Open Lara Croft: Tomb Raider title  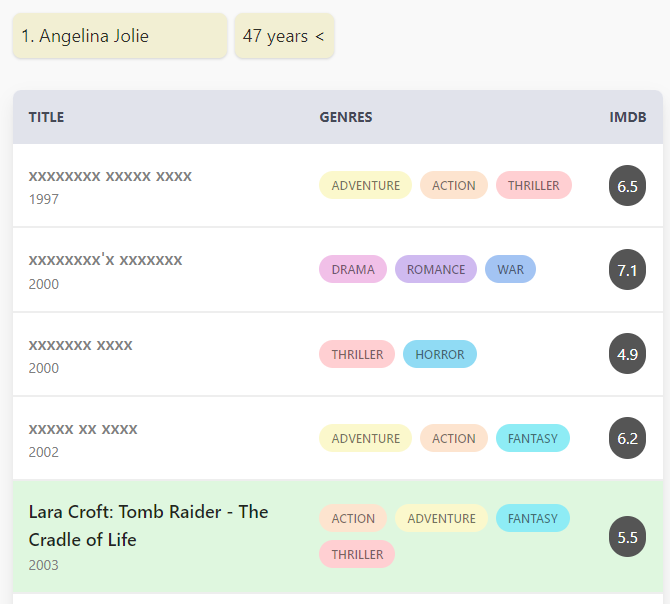(x=148, y=525)
